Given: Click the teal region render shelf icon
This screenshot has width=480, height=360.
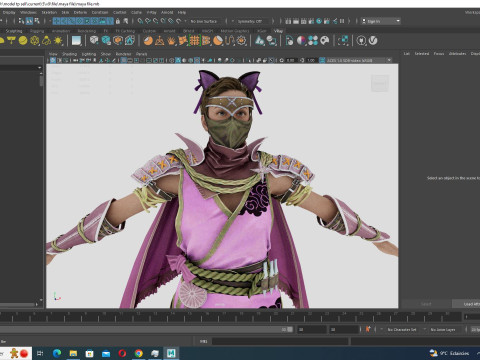Looking at the screenshot, I should coord(343,41).
